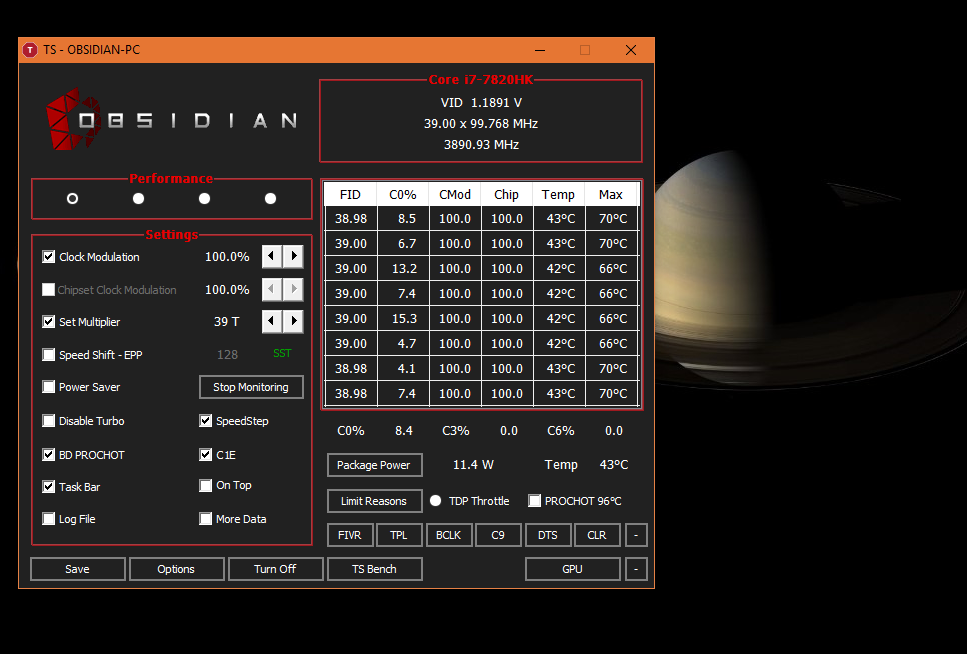The image size is (967, 654).
Task: Click the 128 Speed Shift EPP value
Action: (x=227, y=355)
